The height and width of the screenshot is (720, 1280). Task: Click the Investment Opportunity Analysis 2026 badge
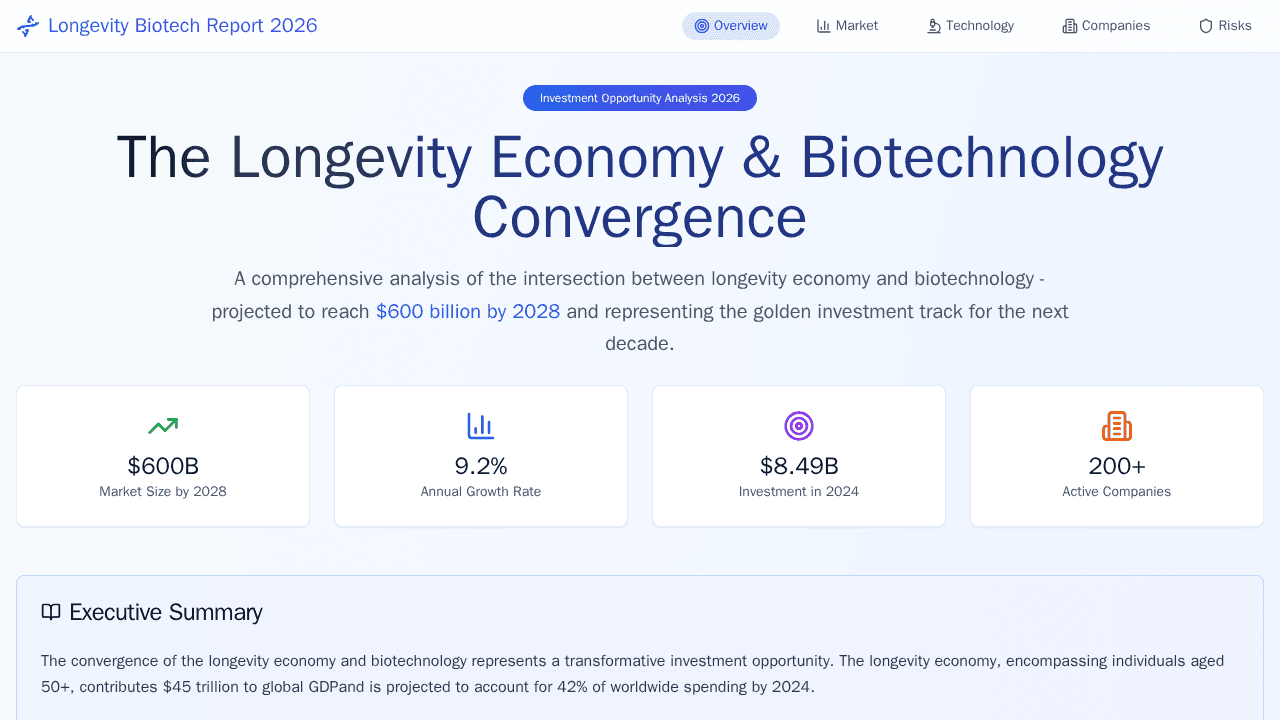coord(640,98)
